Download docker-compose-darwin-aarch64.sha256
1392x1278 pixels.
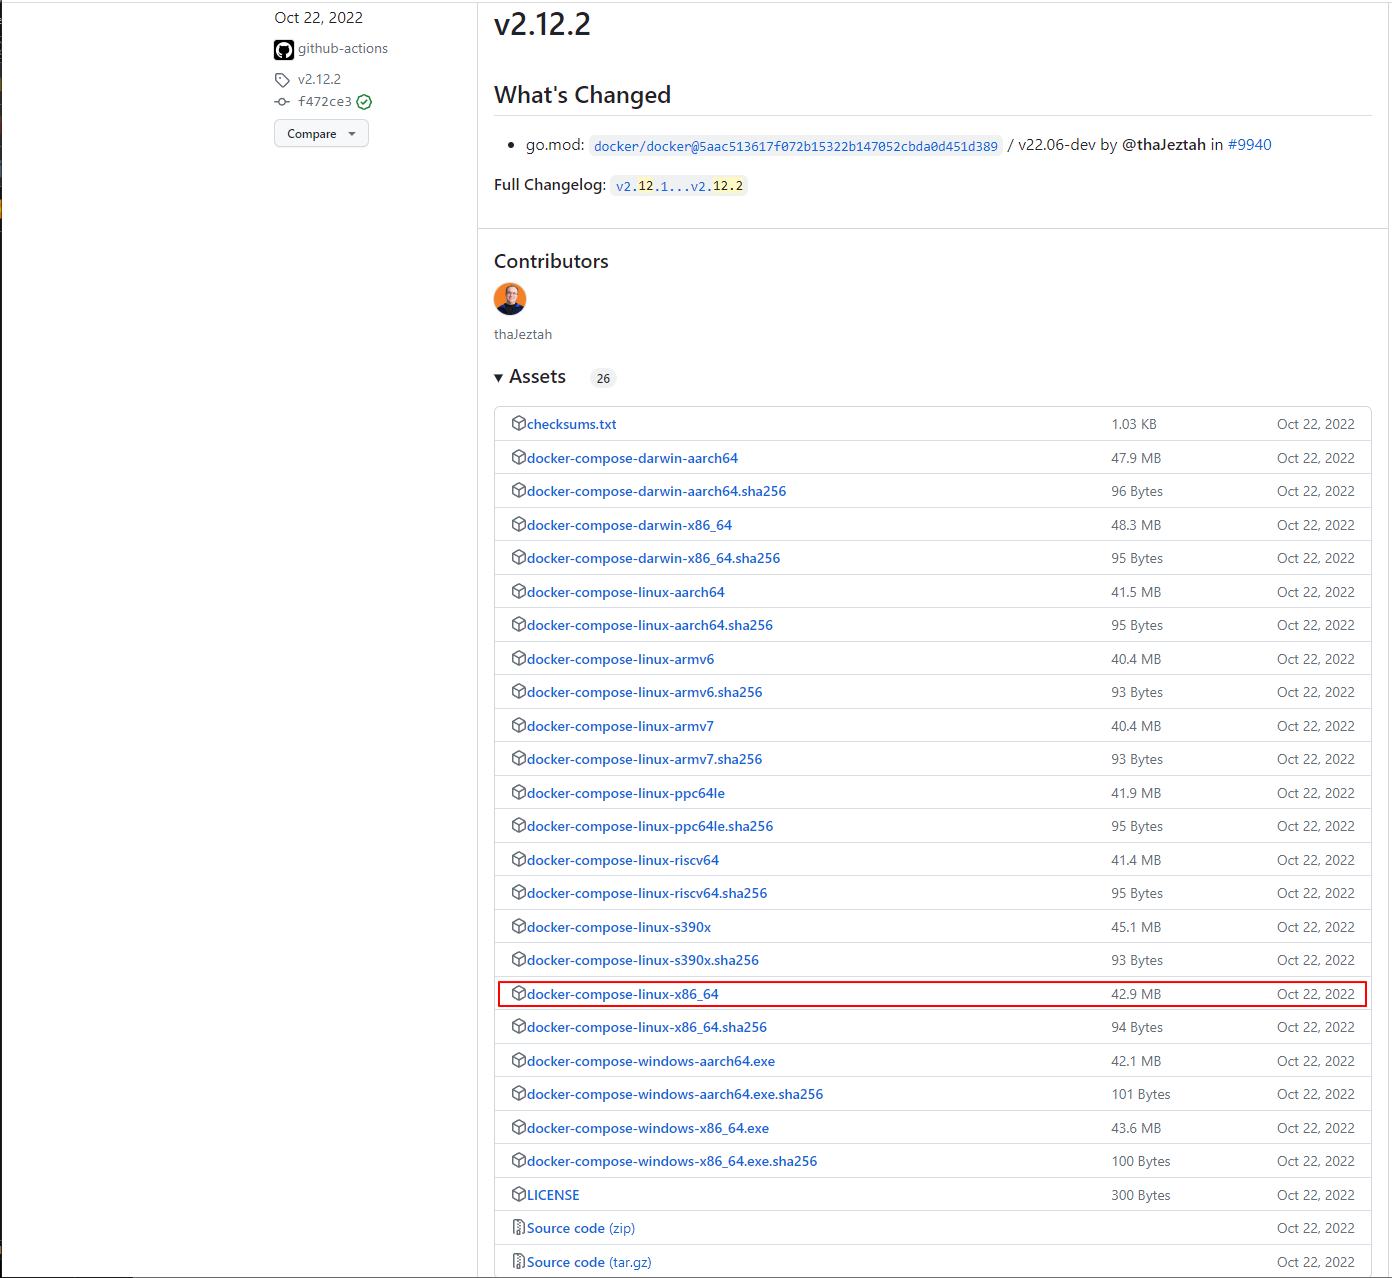pyautogui.click(x=656, y=491)
